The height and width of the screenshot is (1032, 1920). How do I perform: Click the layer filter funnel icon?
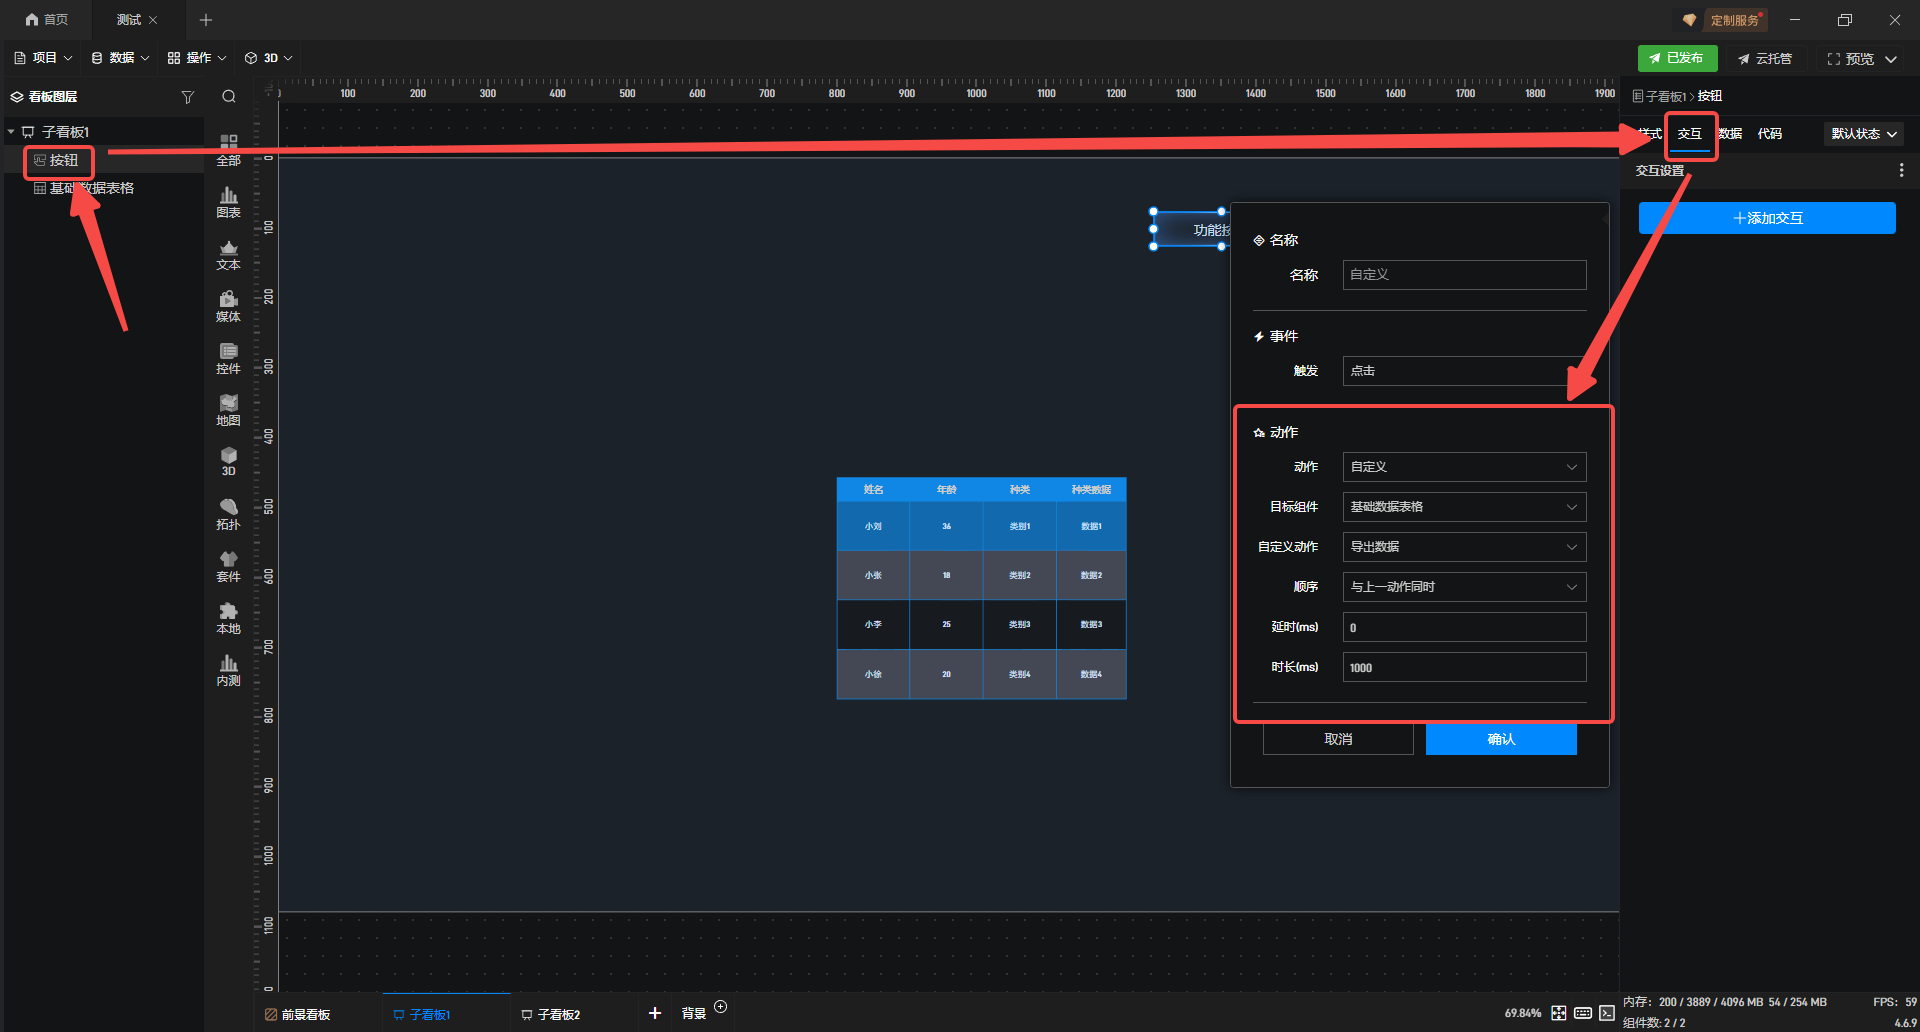[x=187, y=97]
